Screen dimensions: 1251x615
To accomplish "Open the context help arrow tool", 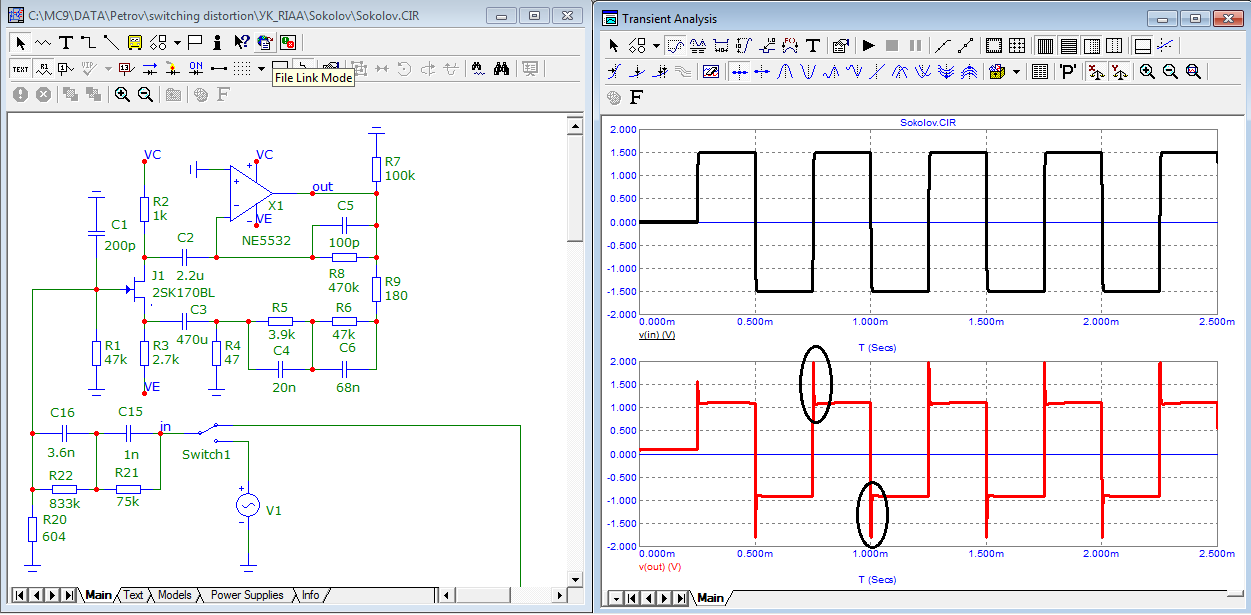I will tap(241, 42).
